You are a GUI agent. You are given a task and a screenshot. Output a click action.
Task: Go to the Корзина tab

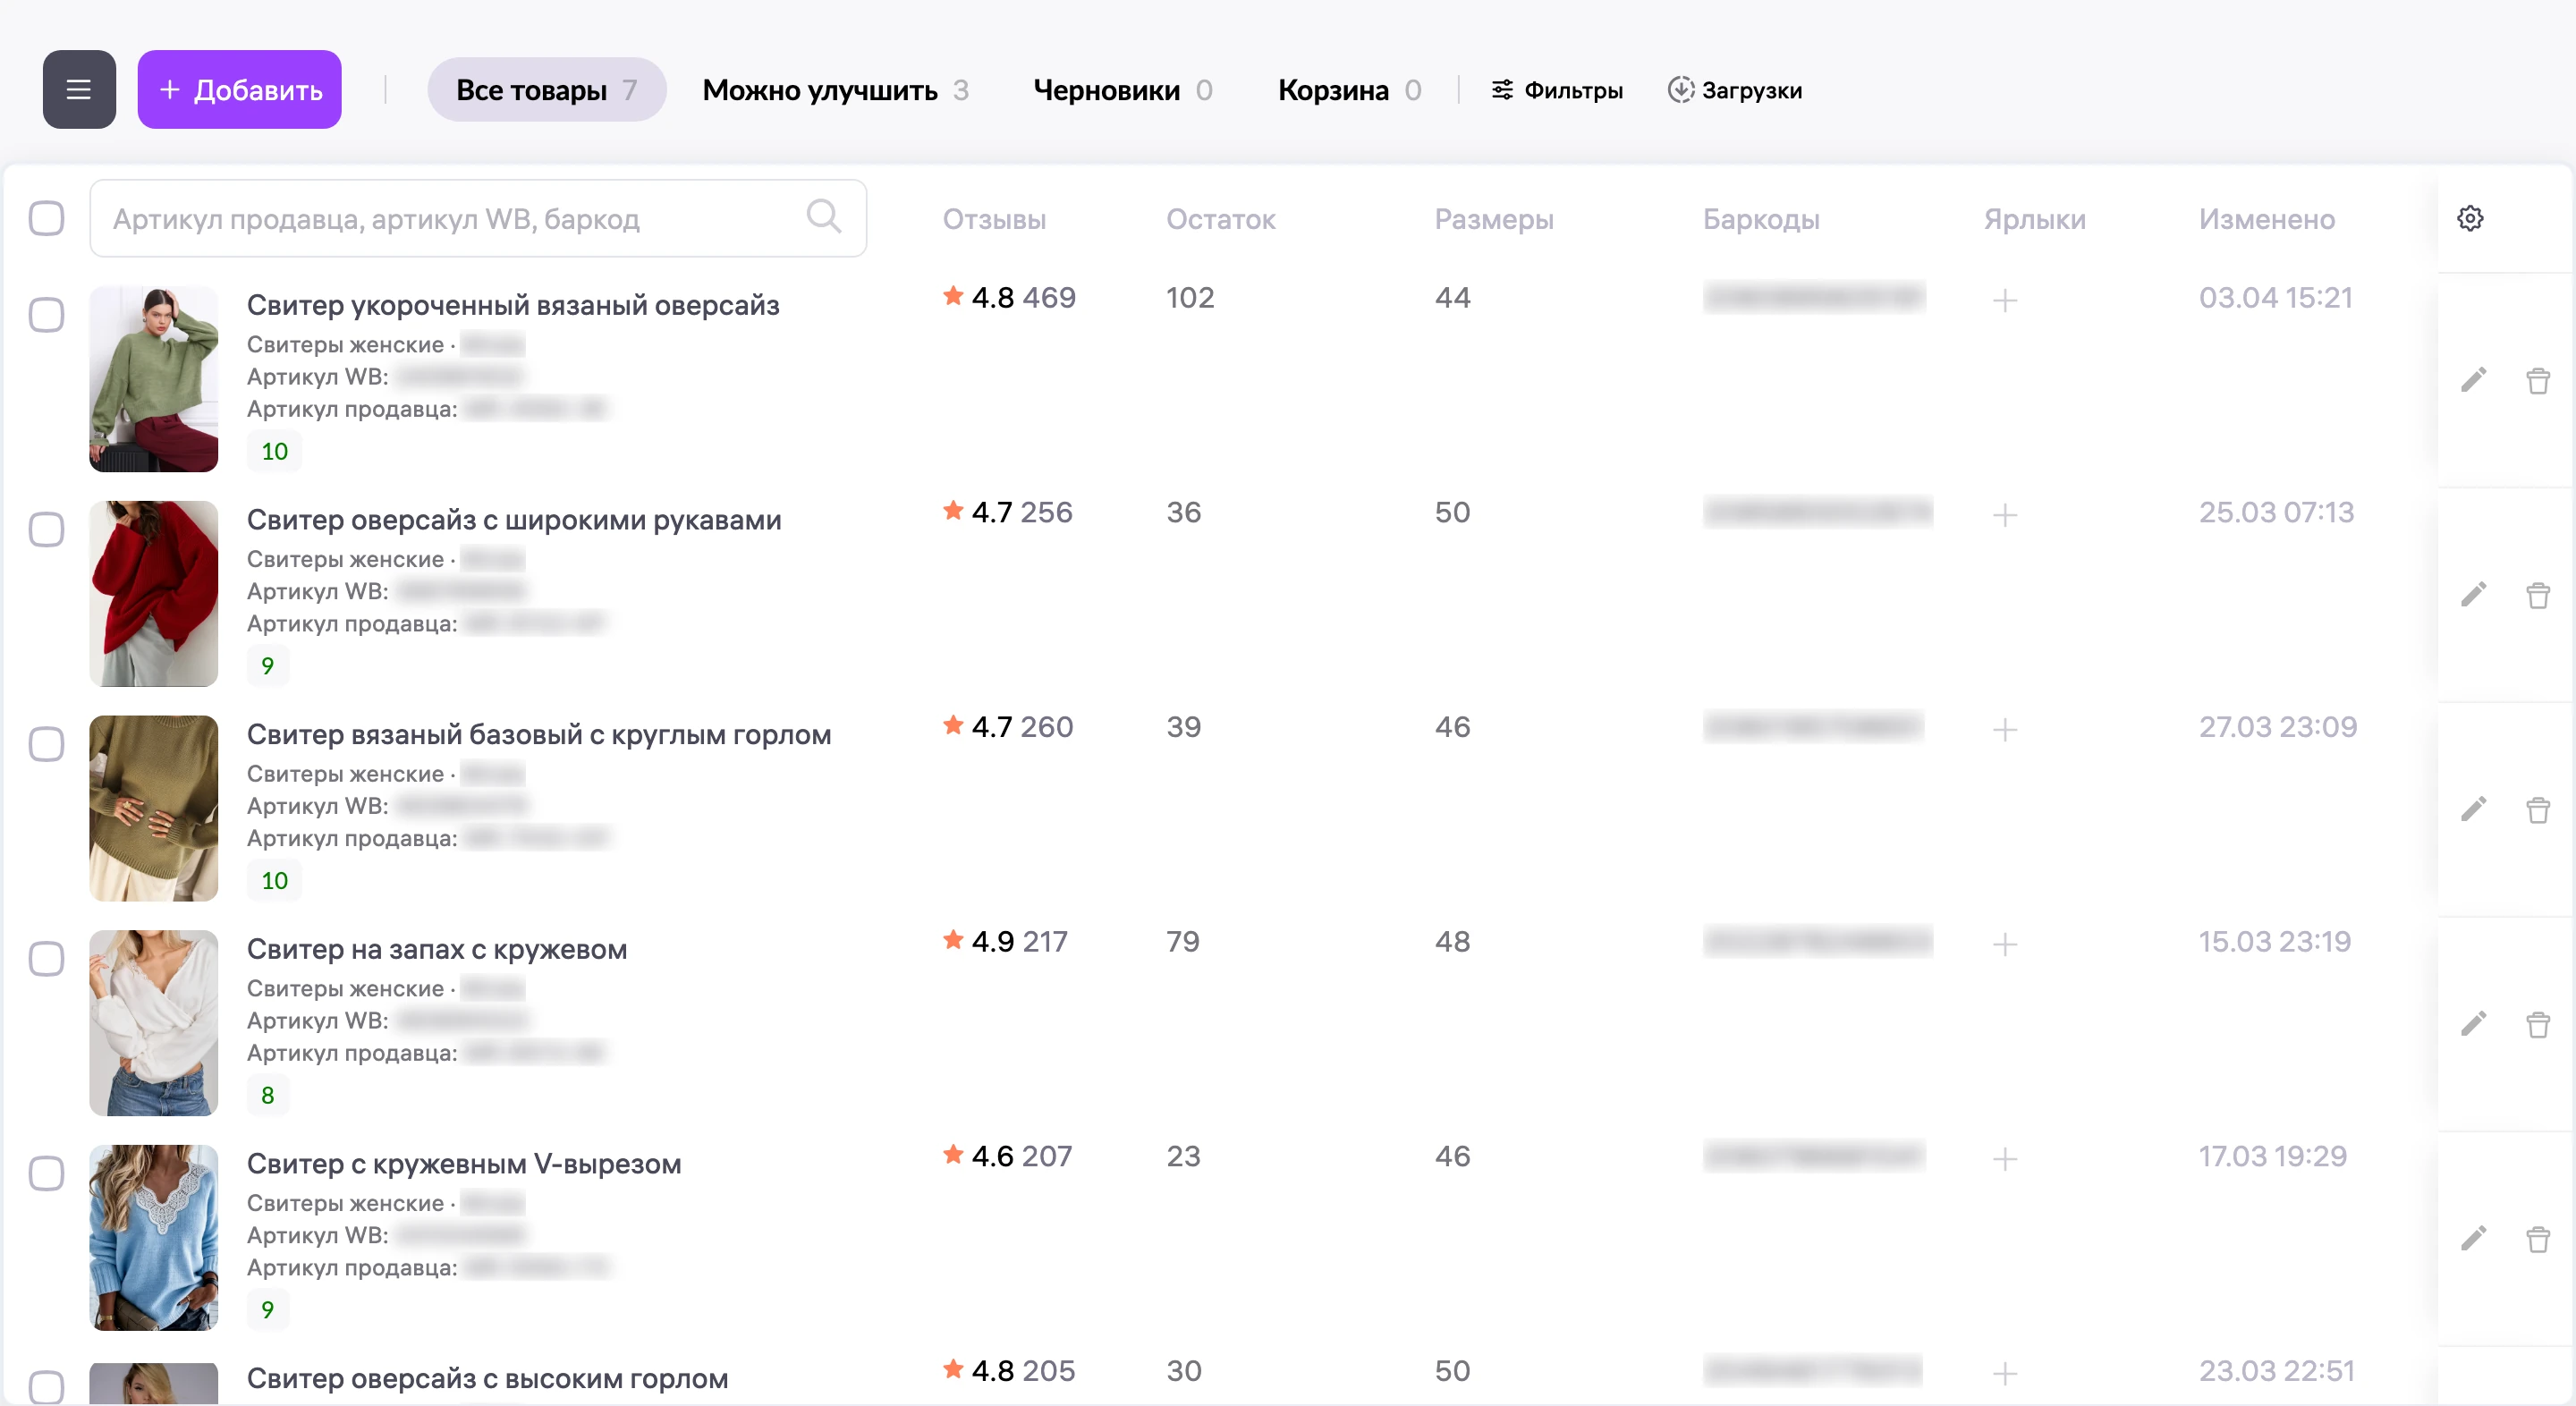click(1349, 90)
